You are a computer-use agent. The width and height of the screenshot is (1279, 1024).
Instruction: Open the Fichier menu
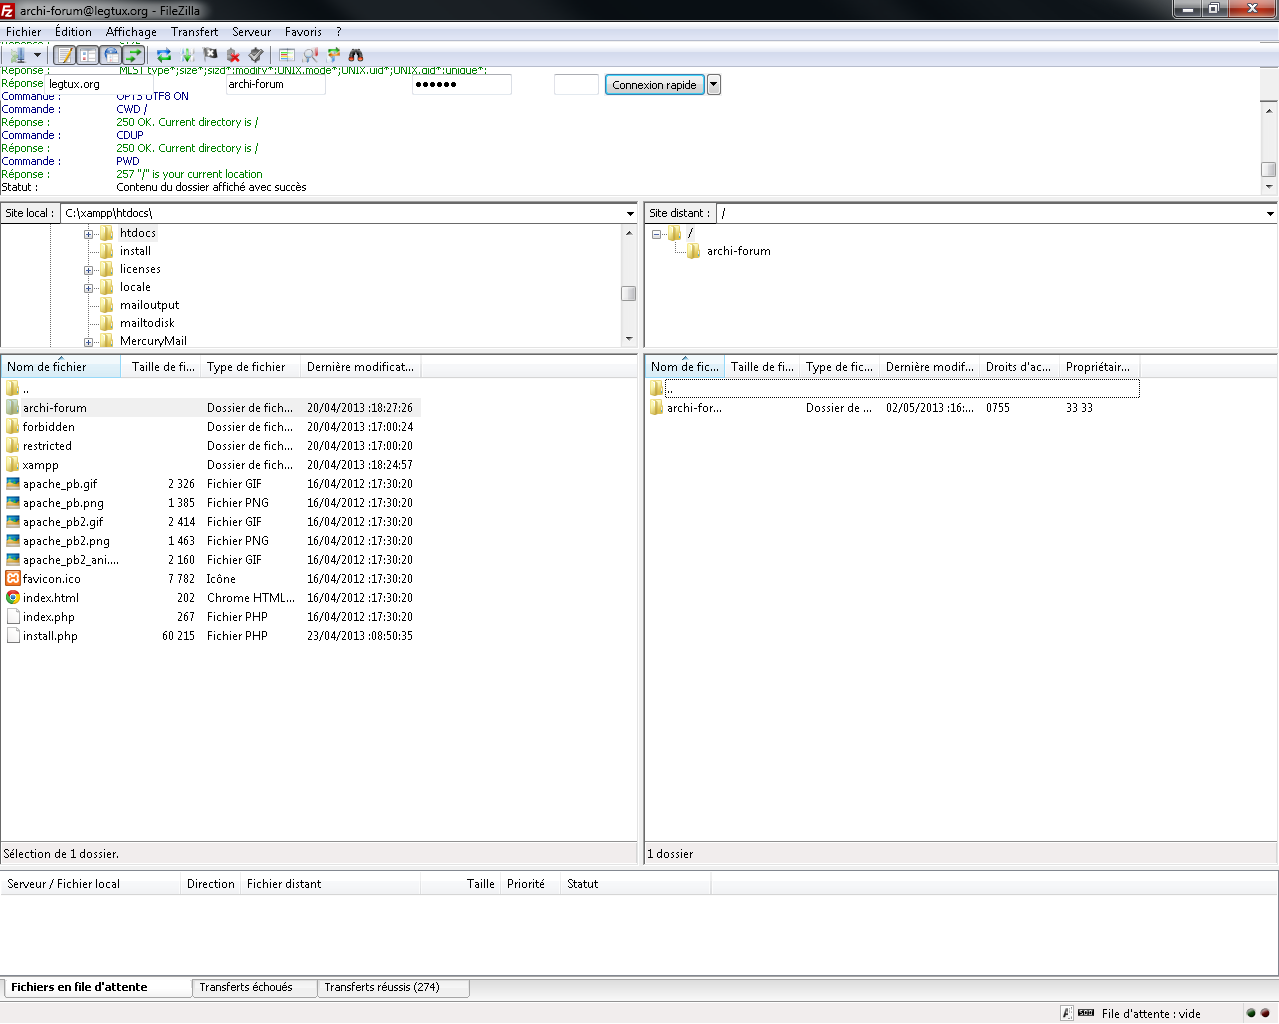(24, 32)
